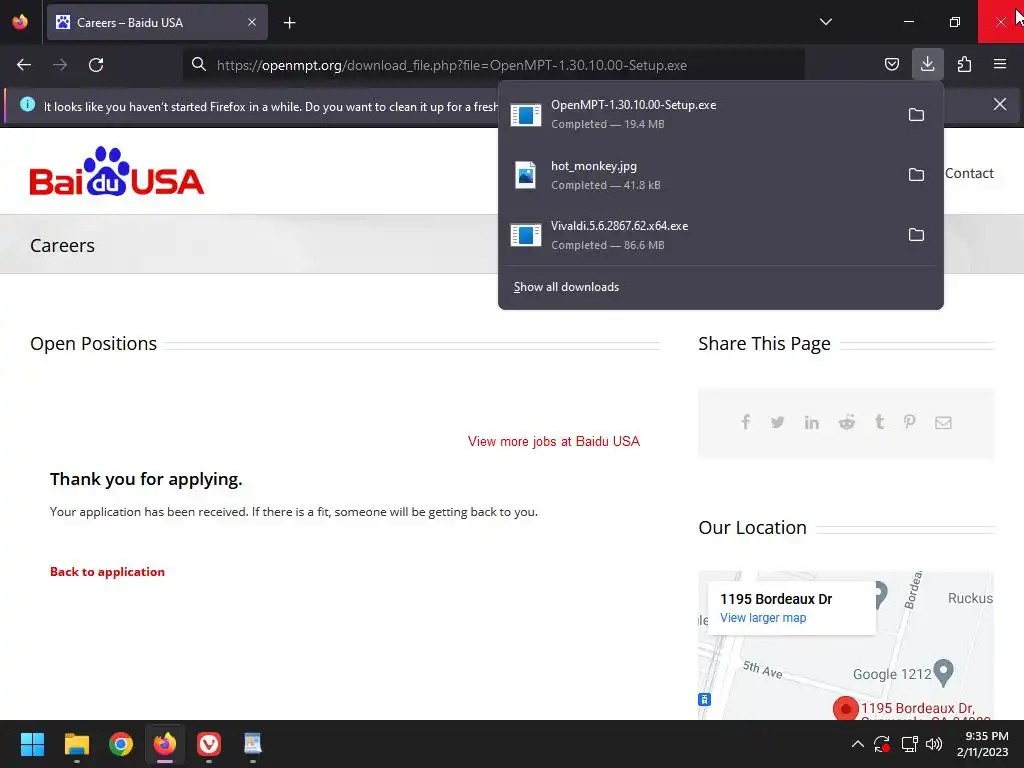Reload the current page
This screenshot has width=1024, height=768.
(x=96, y=65)
